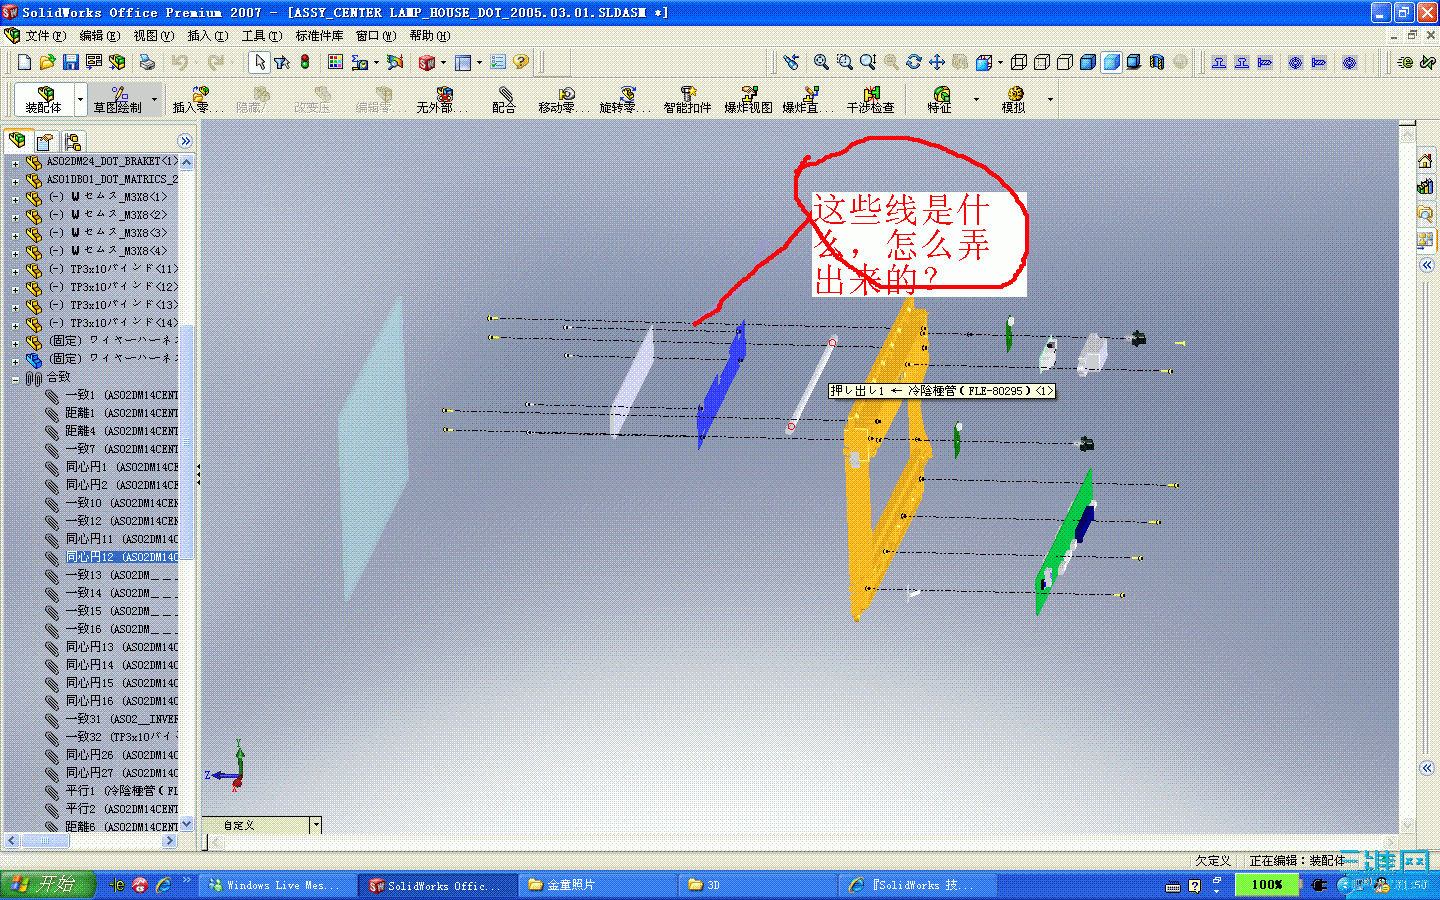
Task: Click the 模拟 simulation icon
Action: click(1015, 100)
